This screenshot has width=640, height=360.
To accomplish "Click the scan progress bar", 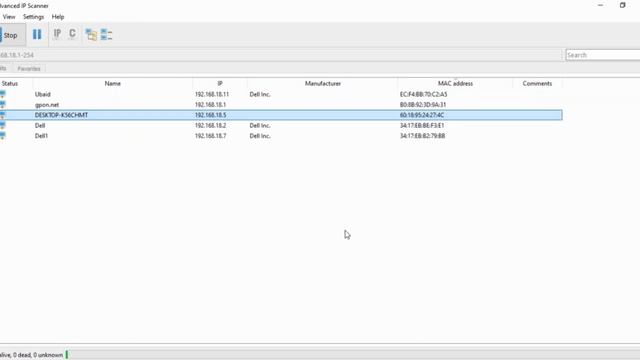I will tap(352, 355).
